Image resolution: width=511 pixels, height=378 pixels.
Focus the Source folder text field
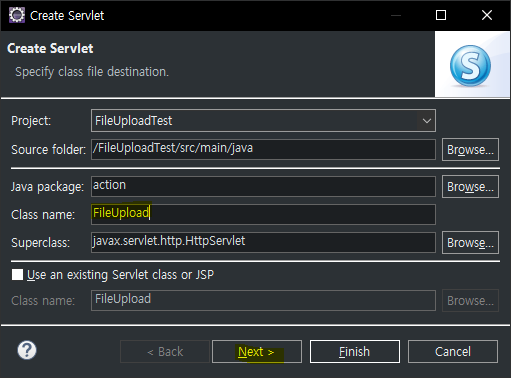tap(263, 149)
